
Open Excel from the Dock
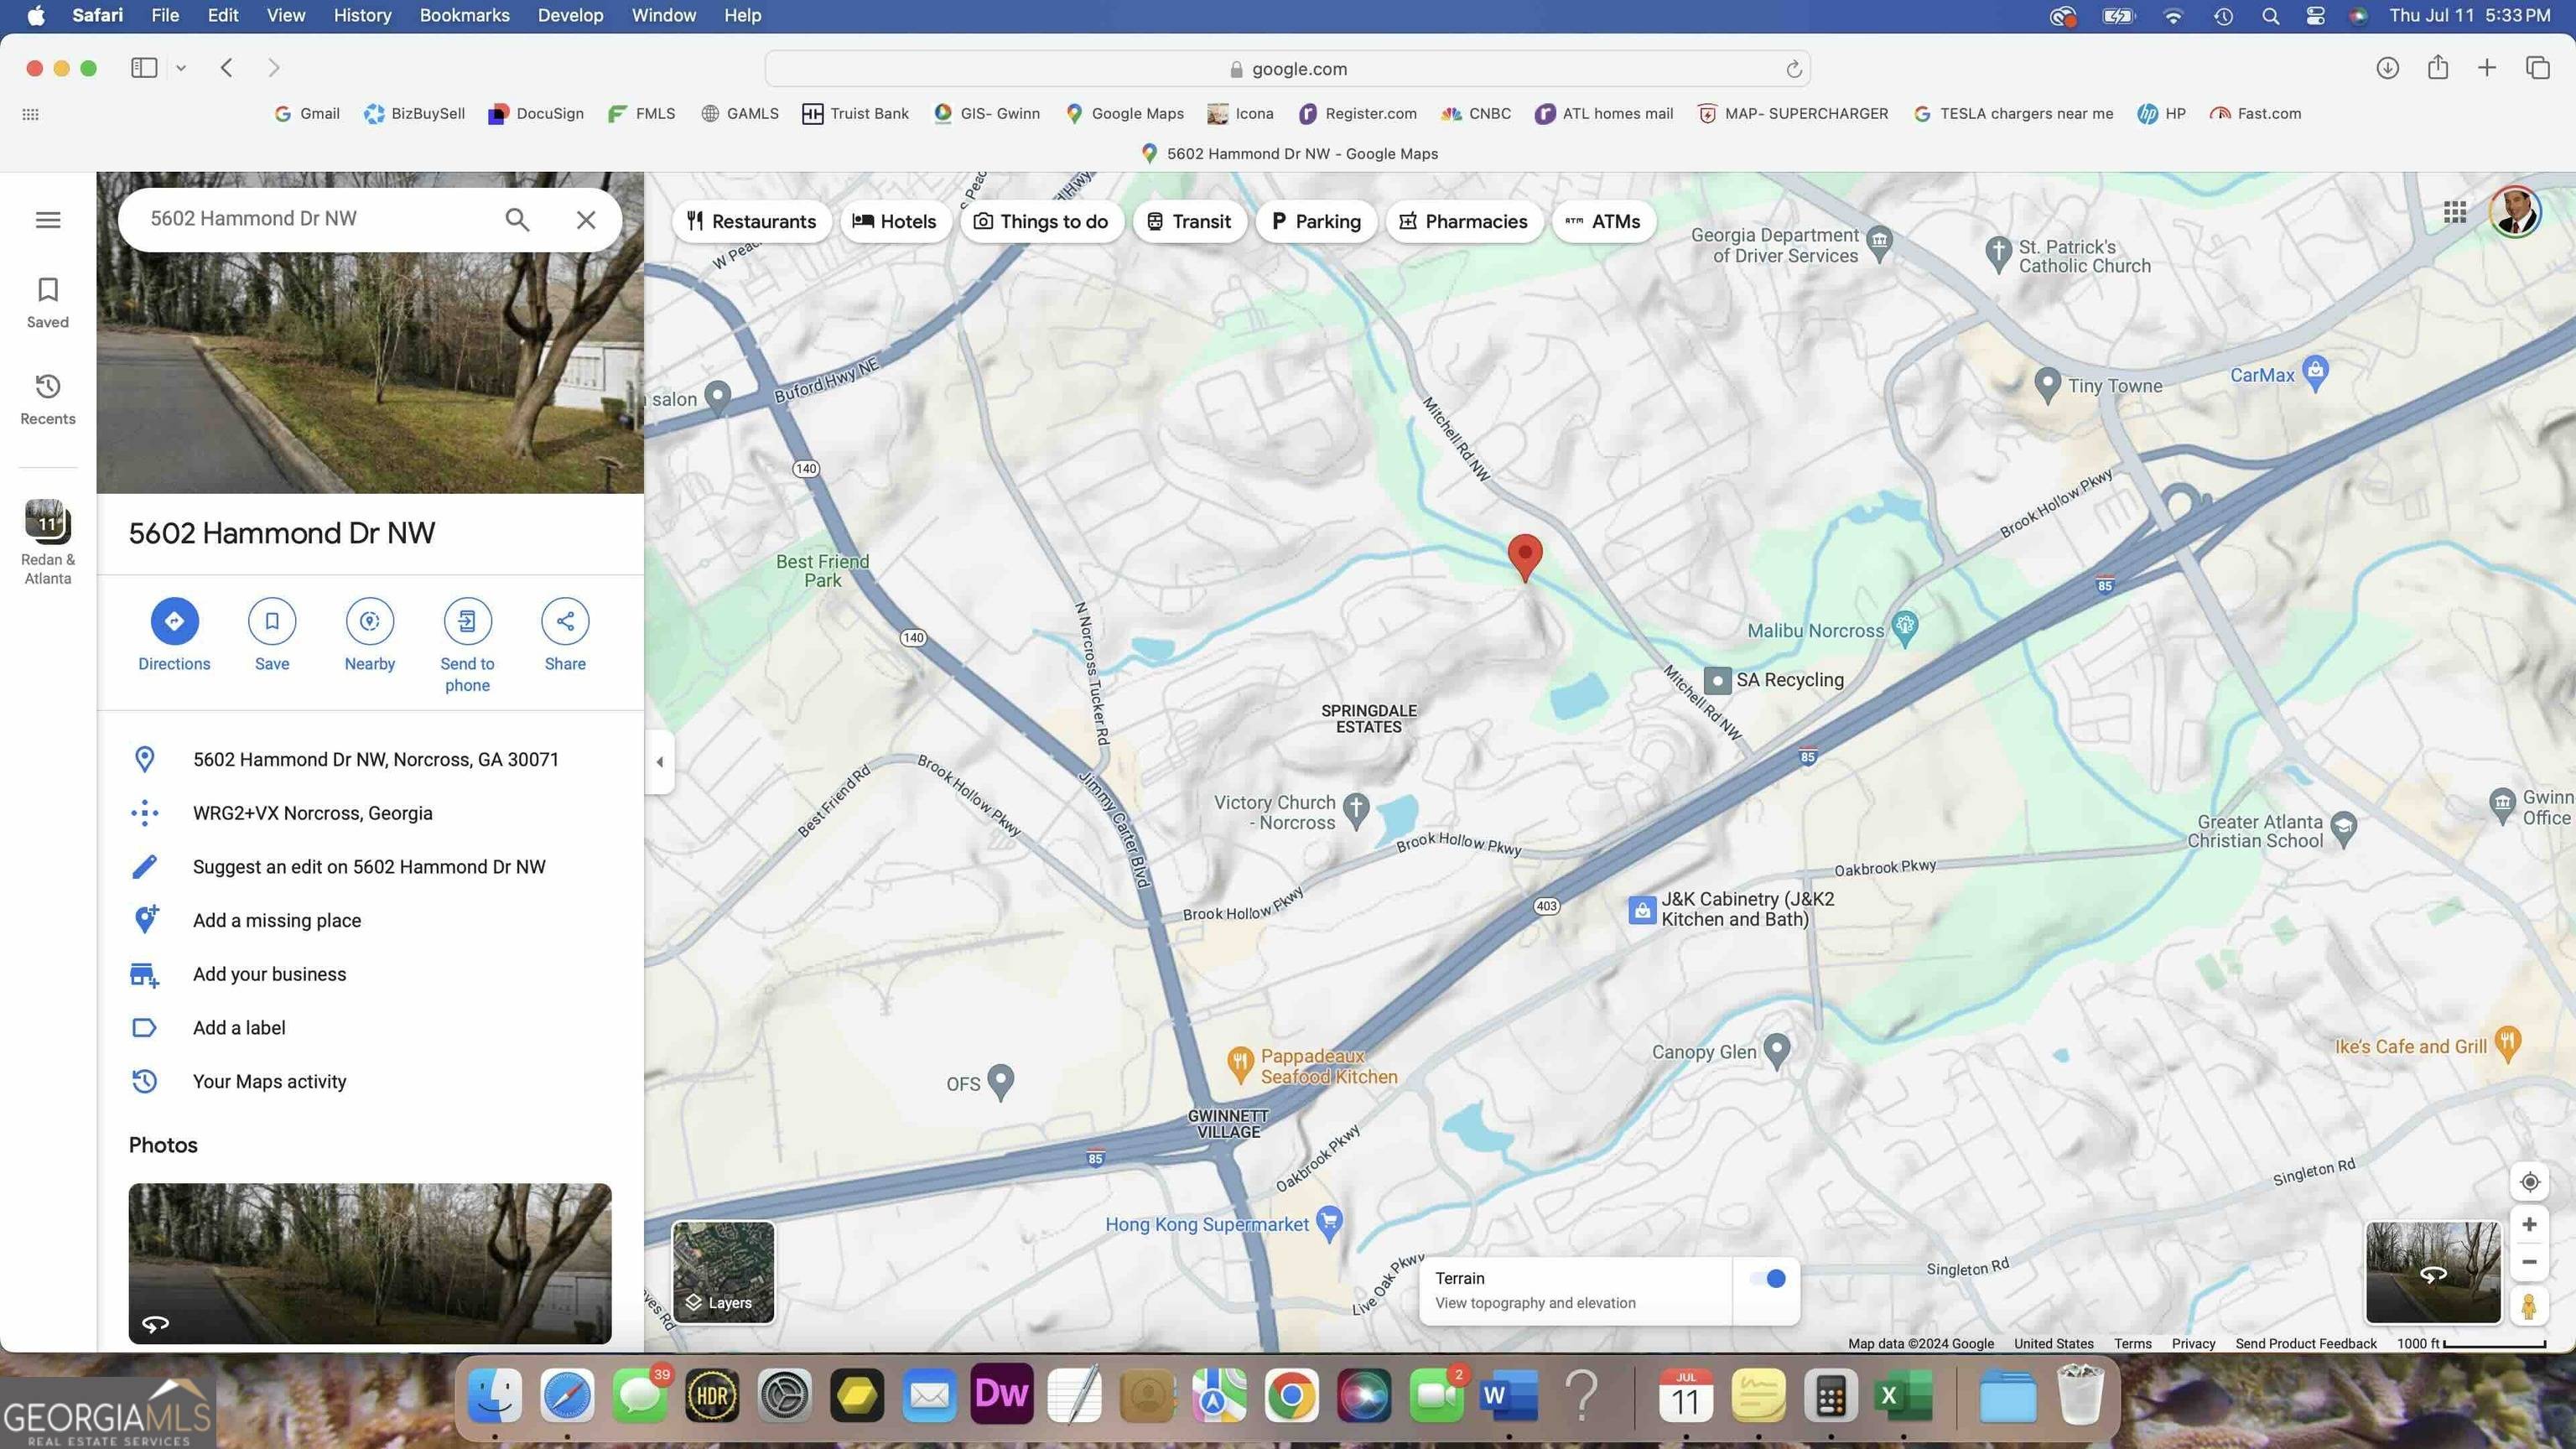pyautogui.click(x=1902, y=1395)
